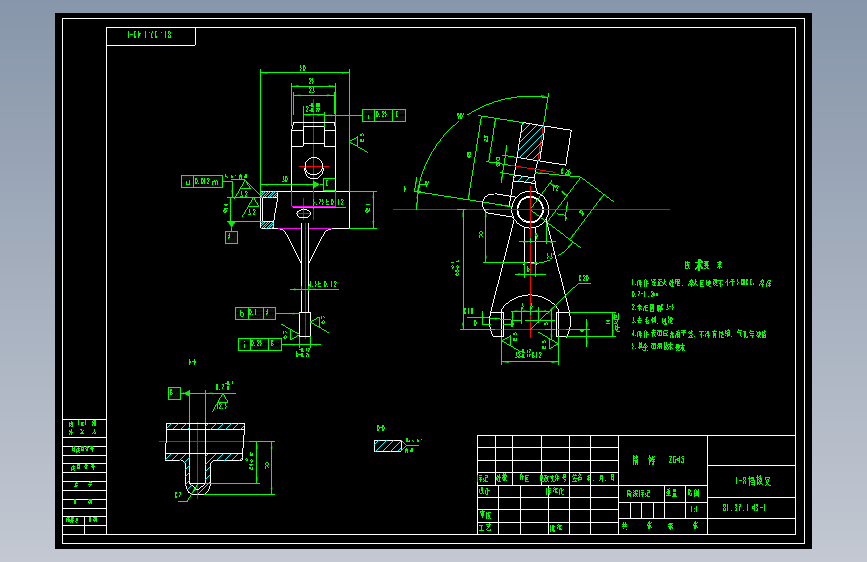
Task: Select the drawing number 81.37.143-1 cell
Action: [x=751, y=508]
